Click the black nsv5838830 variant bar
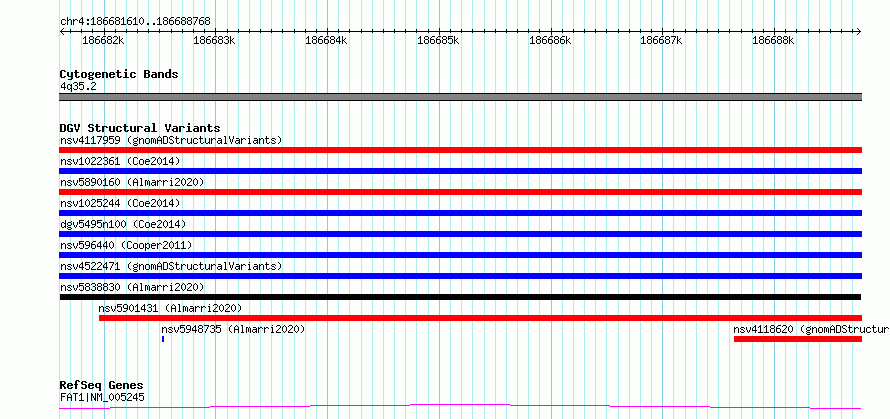 point(460,297)
